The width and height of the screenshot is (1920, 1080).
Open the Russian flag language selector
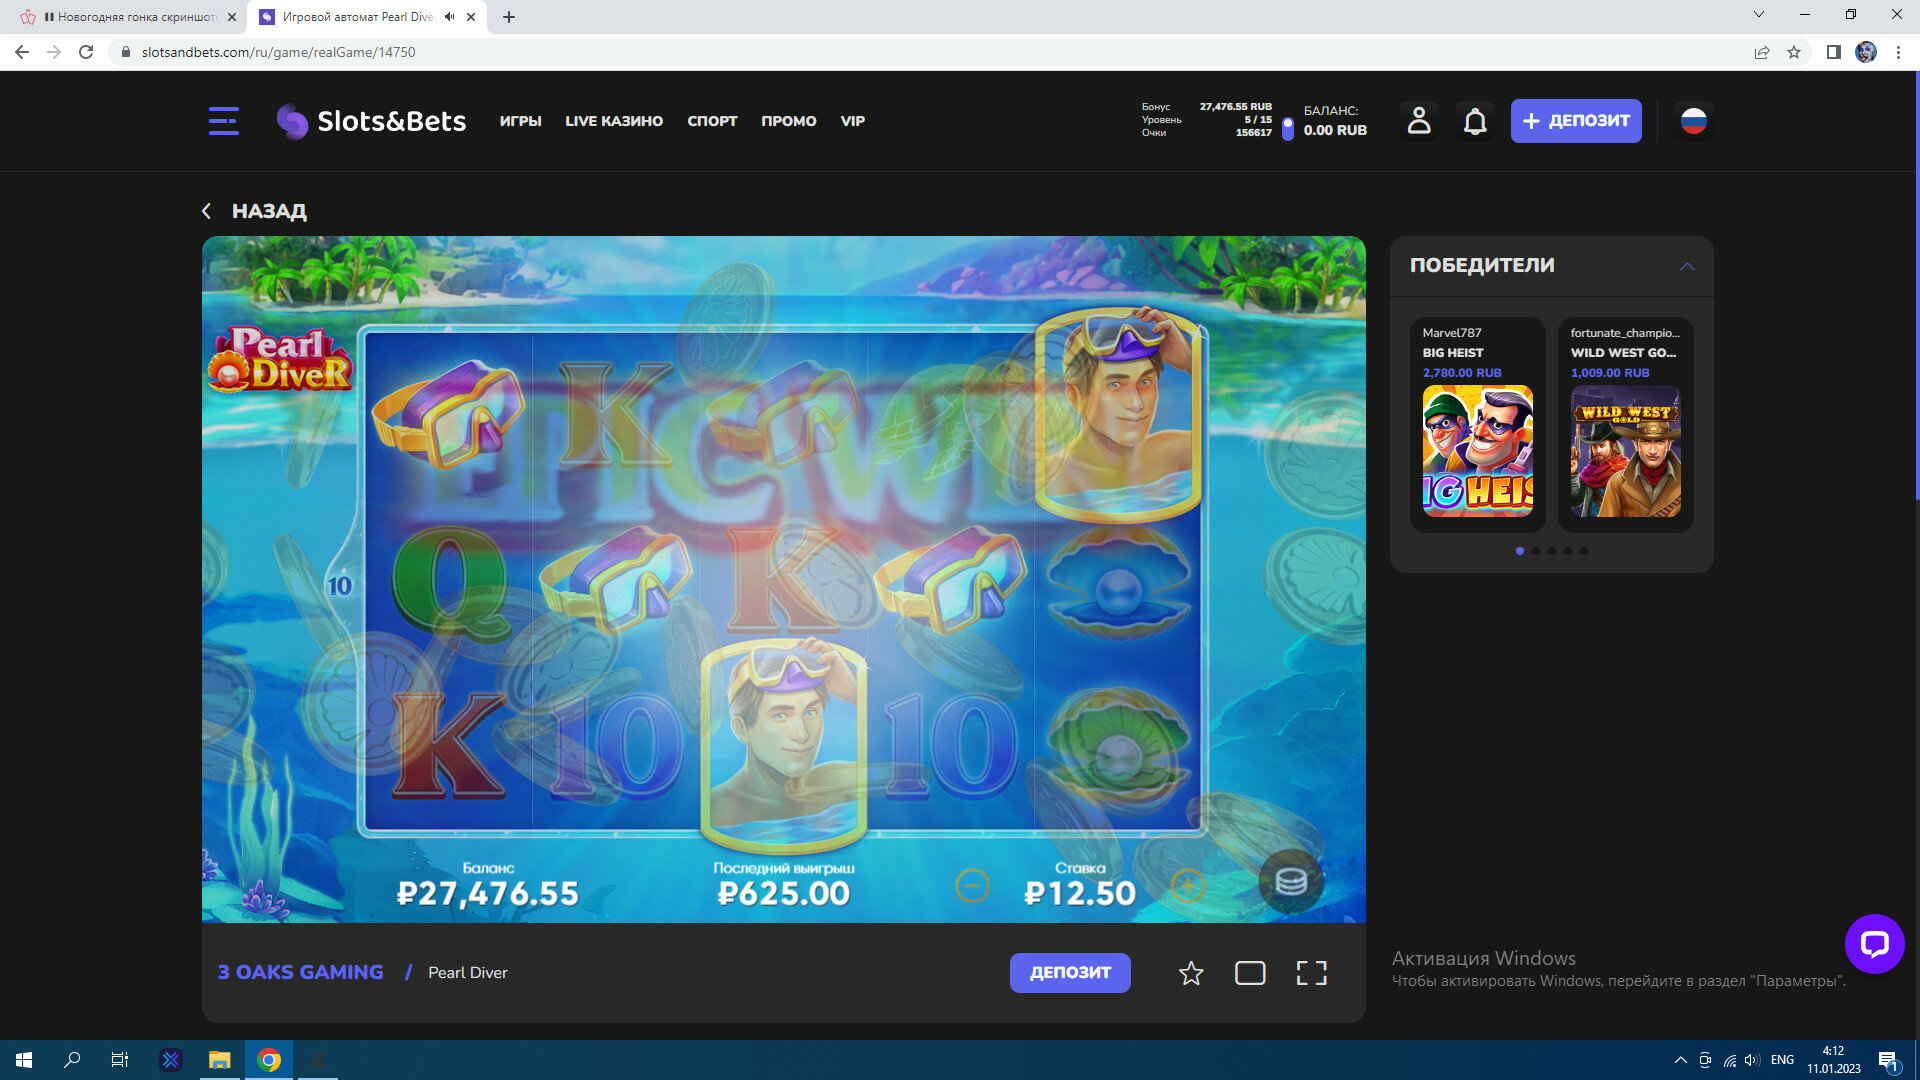pos(1693,121)
